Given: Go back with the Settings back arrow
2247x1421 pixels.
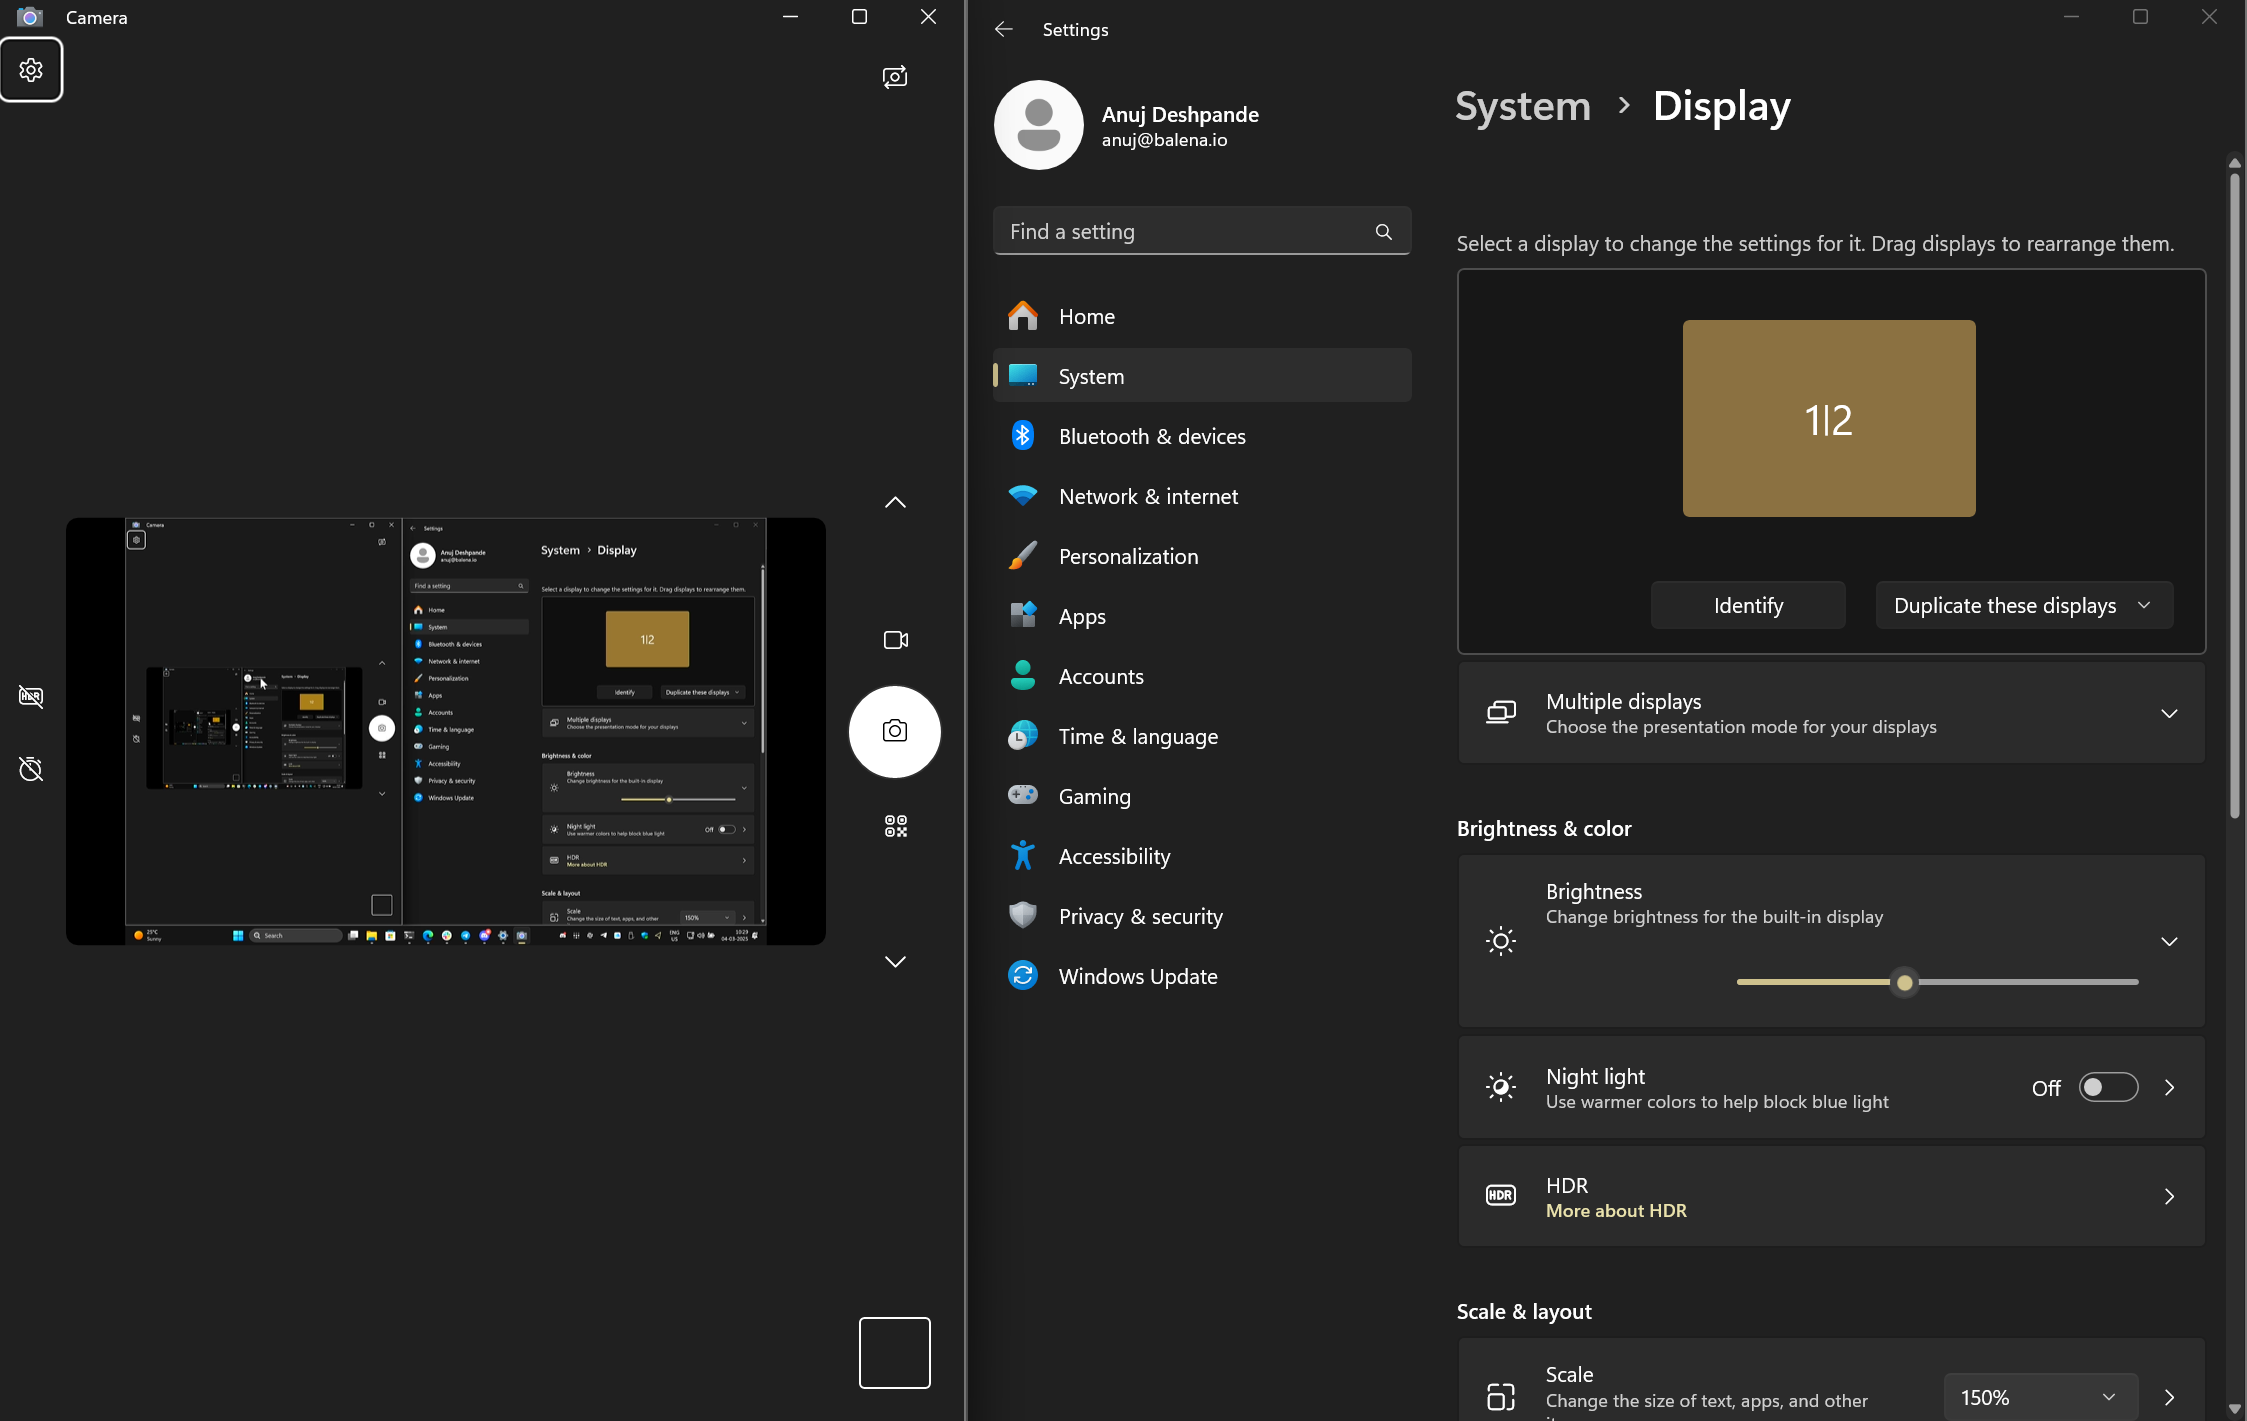Looking at the screenshot, I should tap(1004, 30).
